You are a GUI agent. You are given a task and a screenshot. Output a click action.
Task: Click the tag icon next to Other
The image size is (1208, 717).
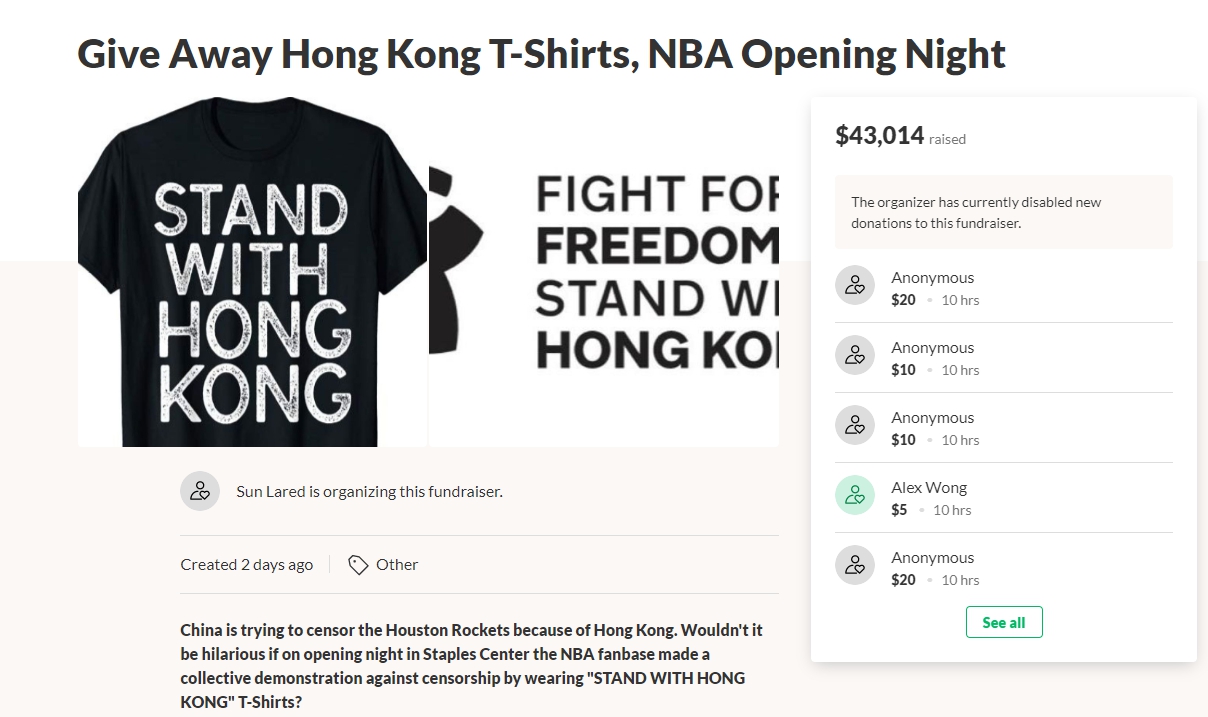357,564
